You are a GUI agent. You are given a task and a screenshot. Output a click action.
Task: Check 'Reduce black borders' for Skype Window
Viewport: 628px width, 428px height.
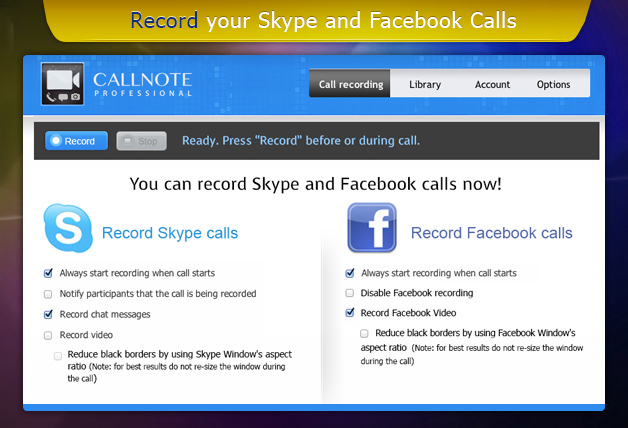(x=58, y=356)
